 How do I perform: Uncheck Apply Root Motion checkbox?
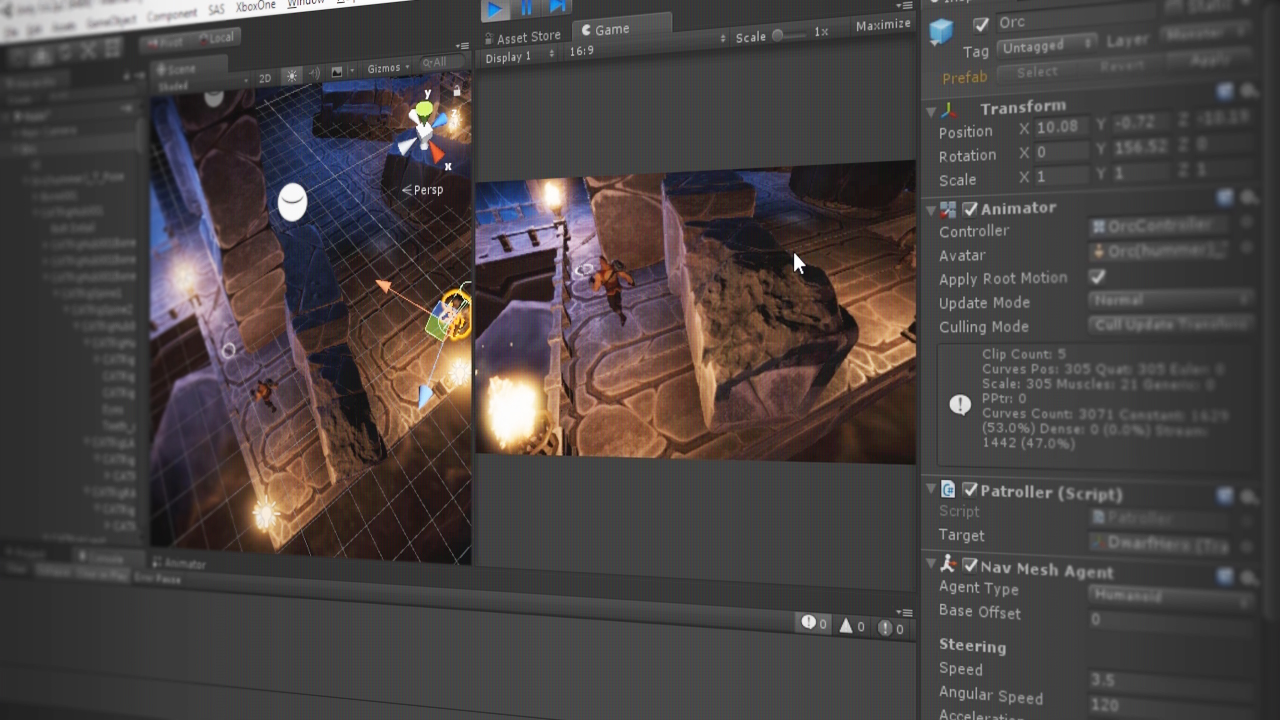point(1097,276)
